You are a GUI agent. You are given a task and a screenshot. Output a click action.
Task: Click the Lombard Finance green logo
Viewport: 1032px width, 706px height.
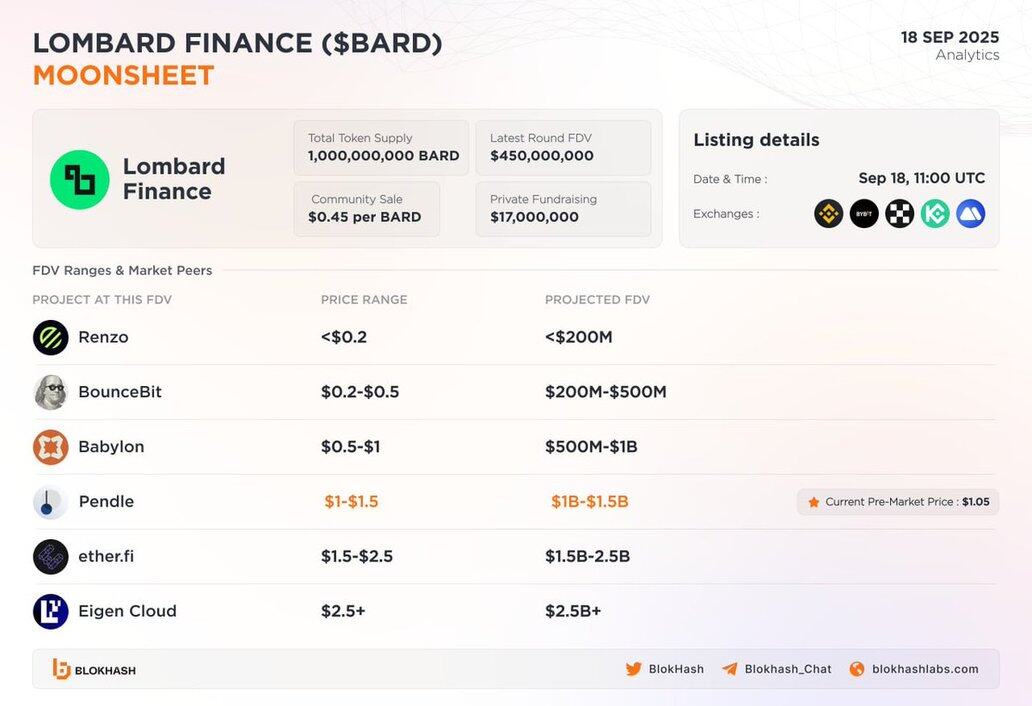[80, 180]
